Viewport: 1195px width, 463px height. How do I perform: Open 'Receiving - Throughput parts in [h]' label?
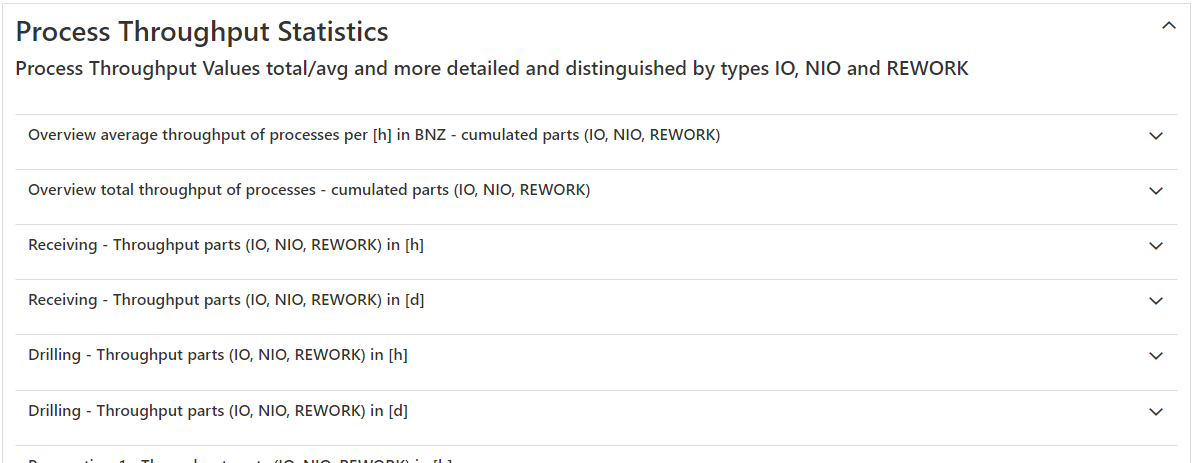[x=226, y=245]
